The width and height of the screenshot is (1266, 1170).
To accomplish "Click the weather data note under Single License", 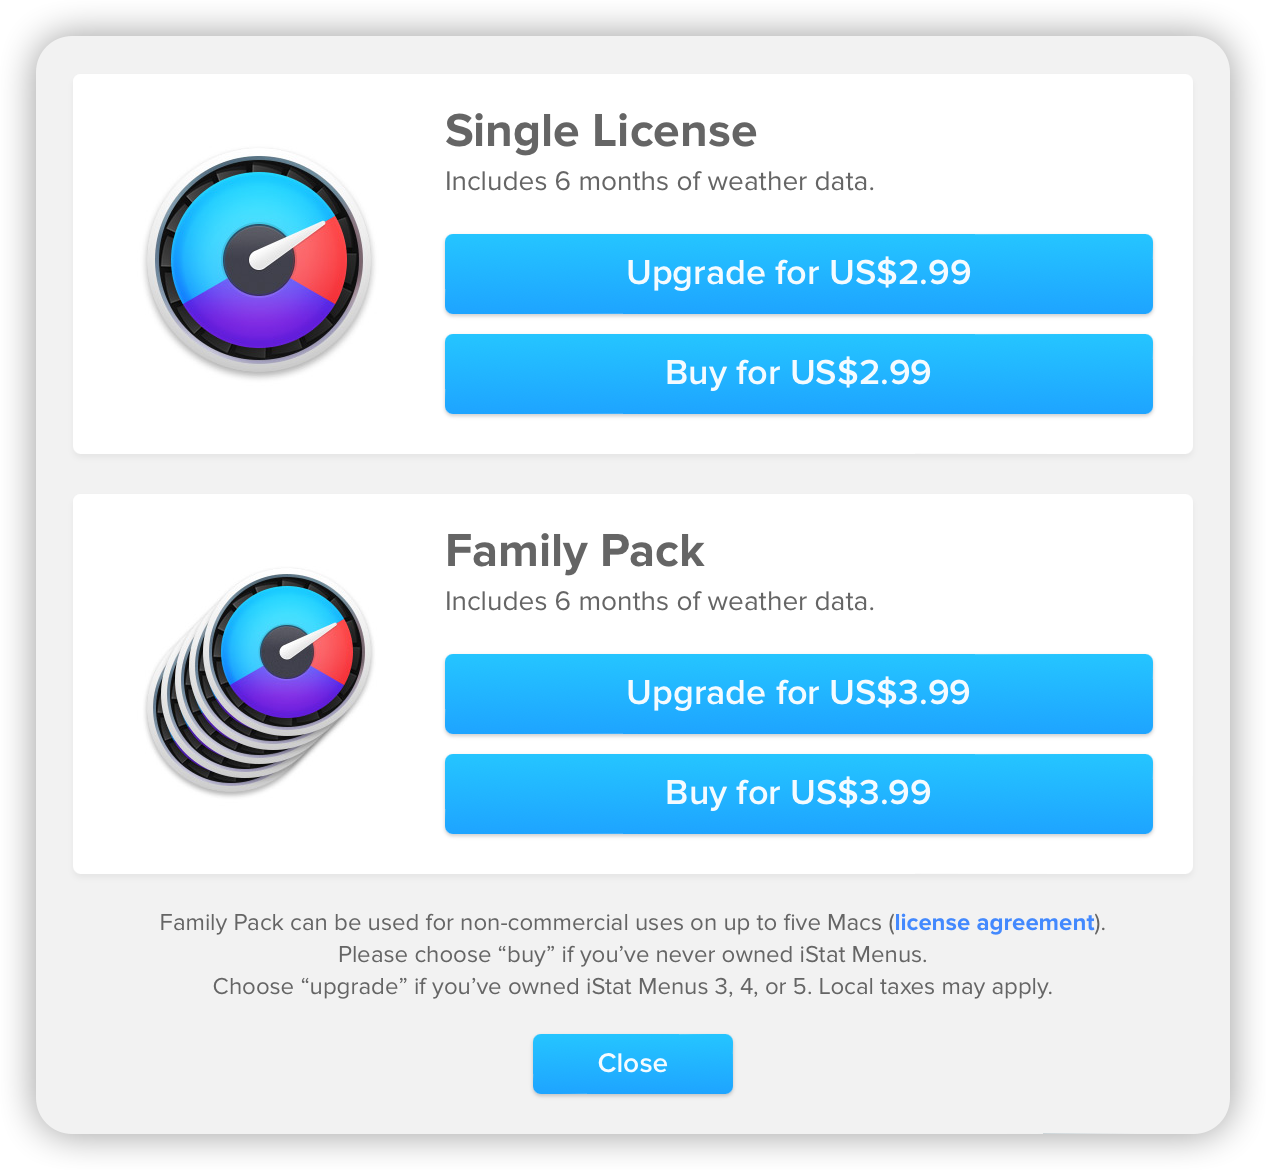I will (659, 181).
